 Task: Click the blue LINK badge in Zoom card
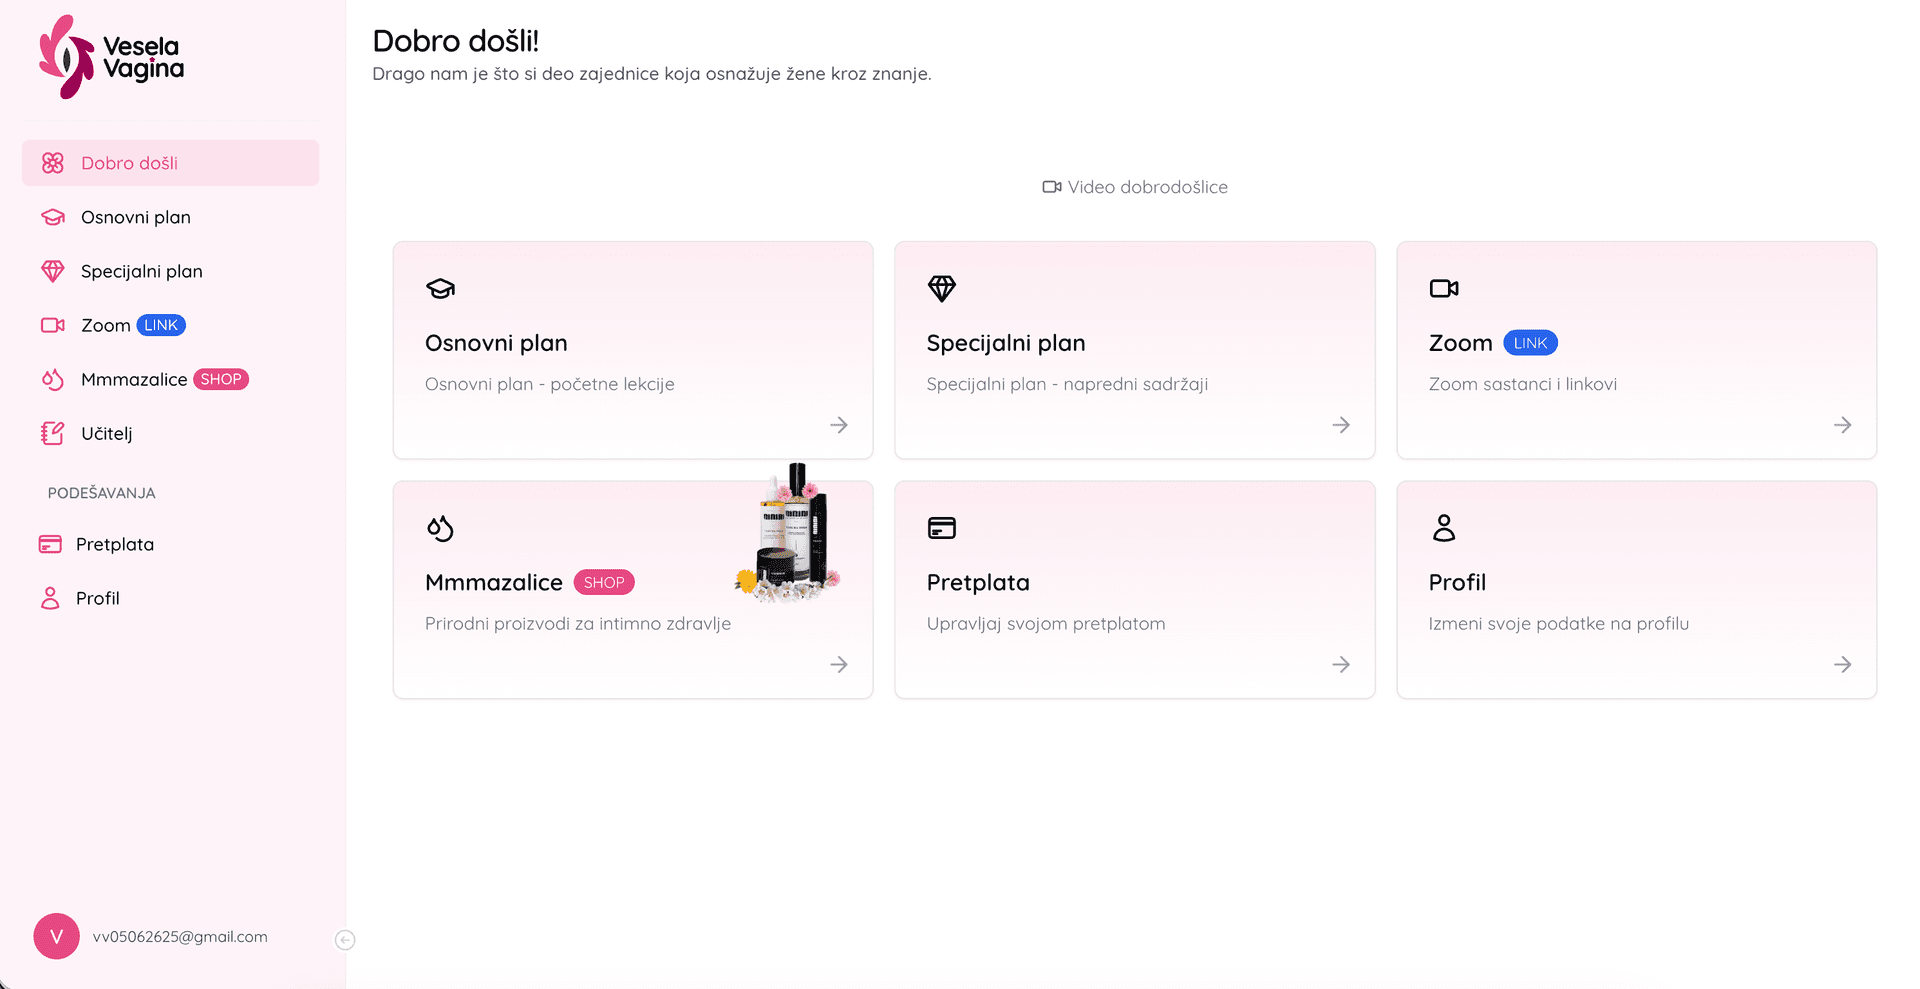tap(1530, 343)
